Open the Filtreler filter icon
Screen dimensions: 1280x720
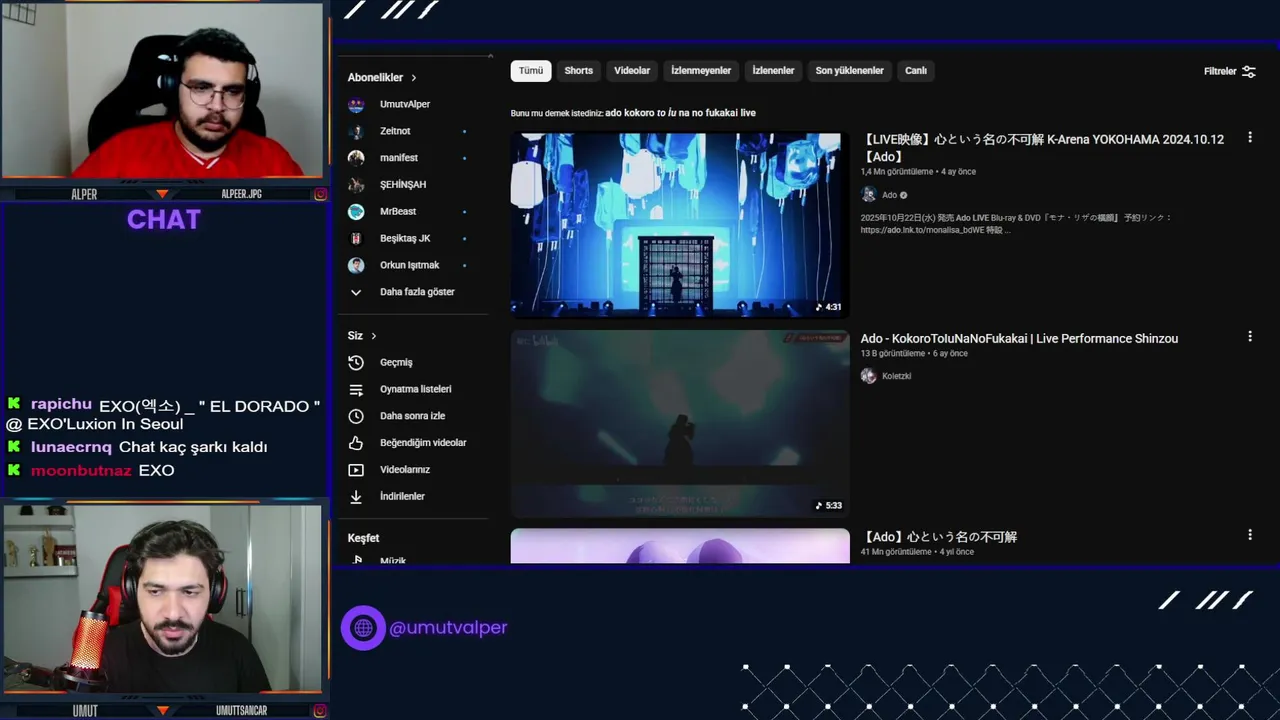[x=1248, y=71]
